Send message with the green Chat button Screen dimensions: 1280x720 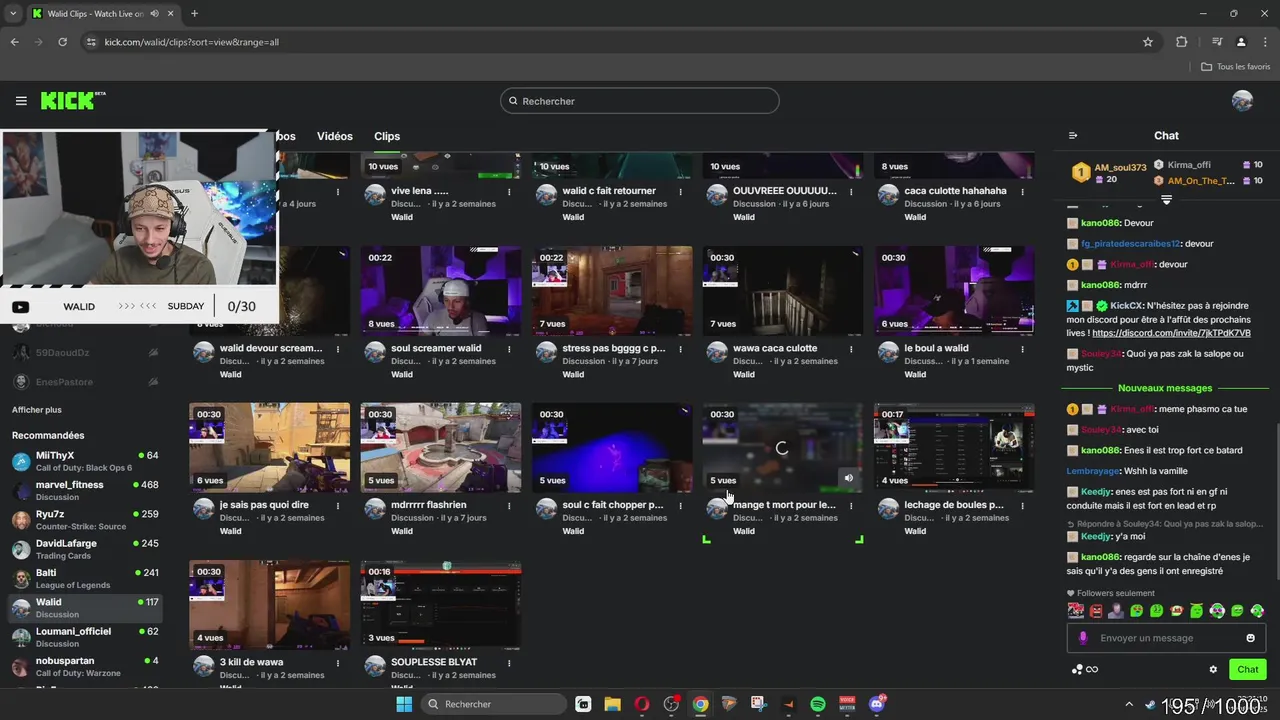[x=1248, y=670]
